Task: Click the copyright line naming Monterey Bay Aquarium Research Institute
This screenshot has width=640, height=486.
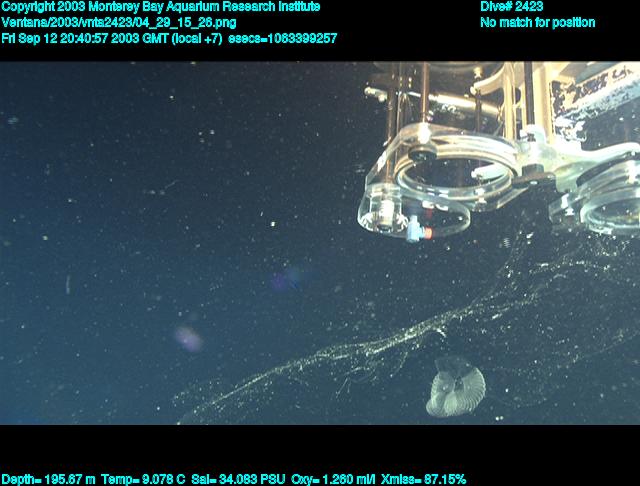Action: 161,7
